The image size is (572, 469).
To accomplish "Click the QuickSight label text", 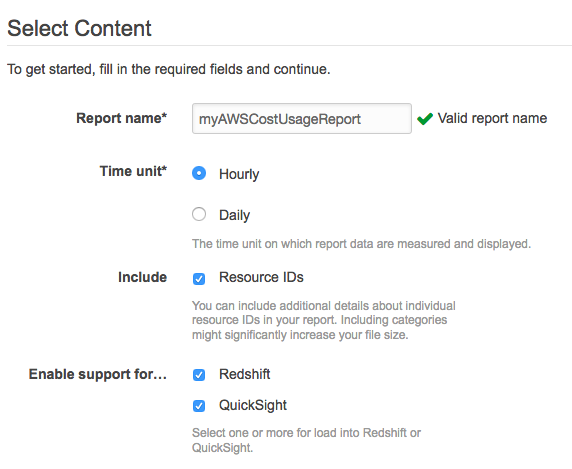I will (x=253, y=406).
